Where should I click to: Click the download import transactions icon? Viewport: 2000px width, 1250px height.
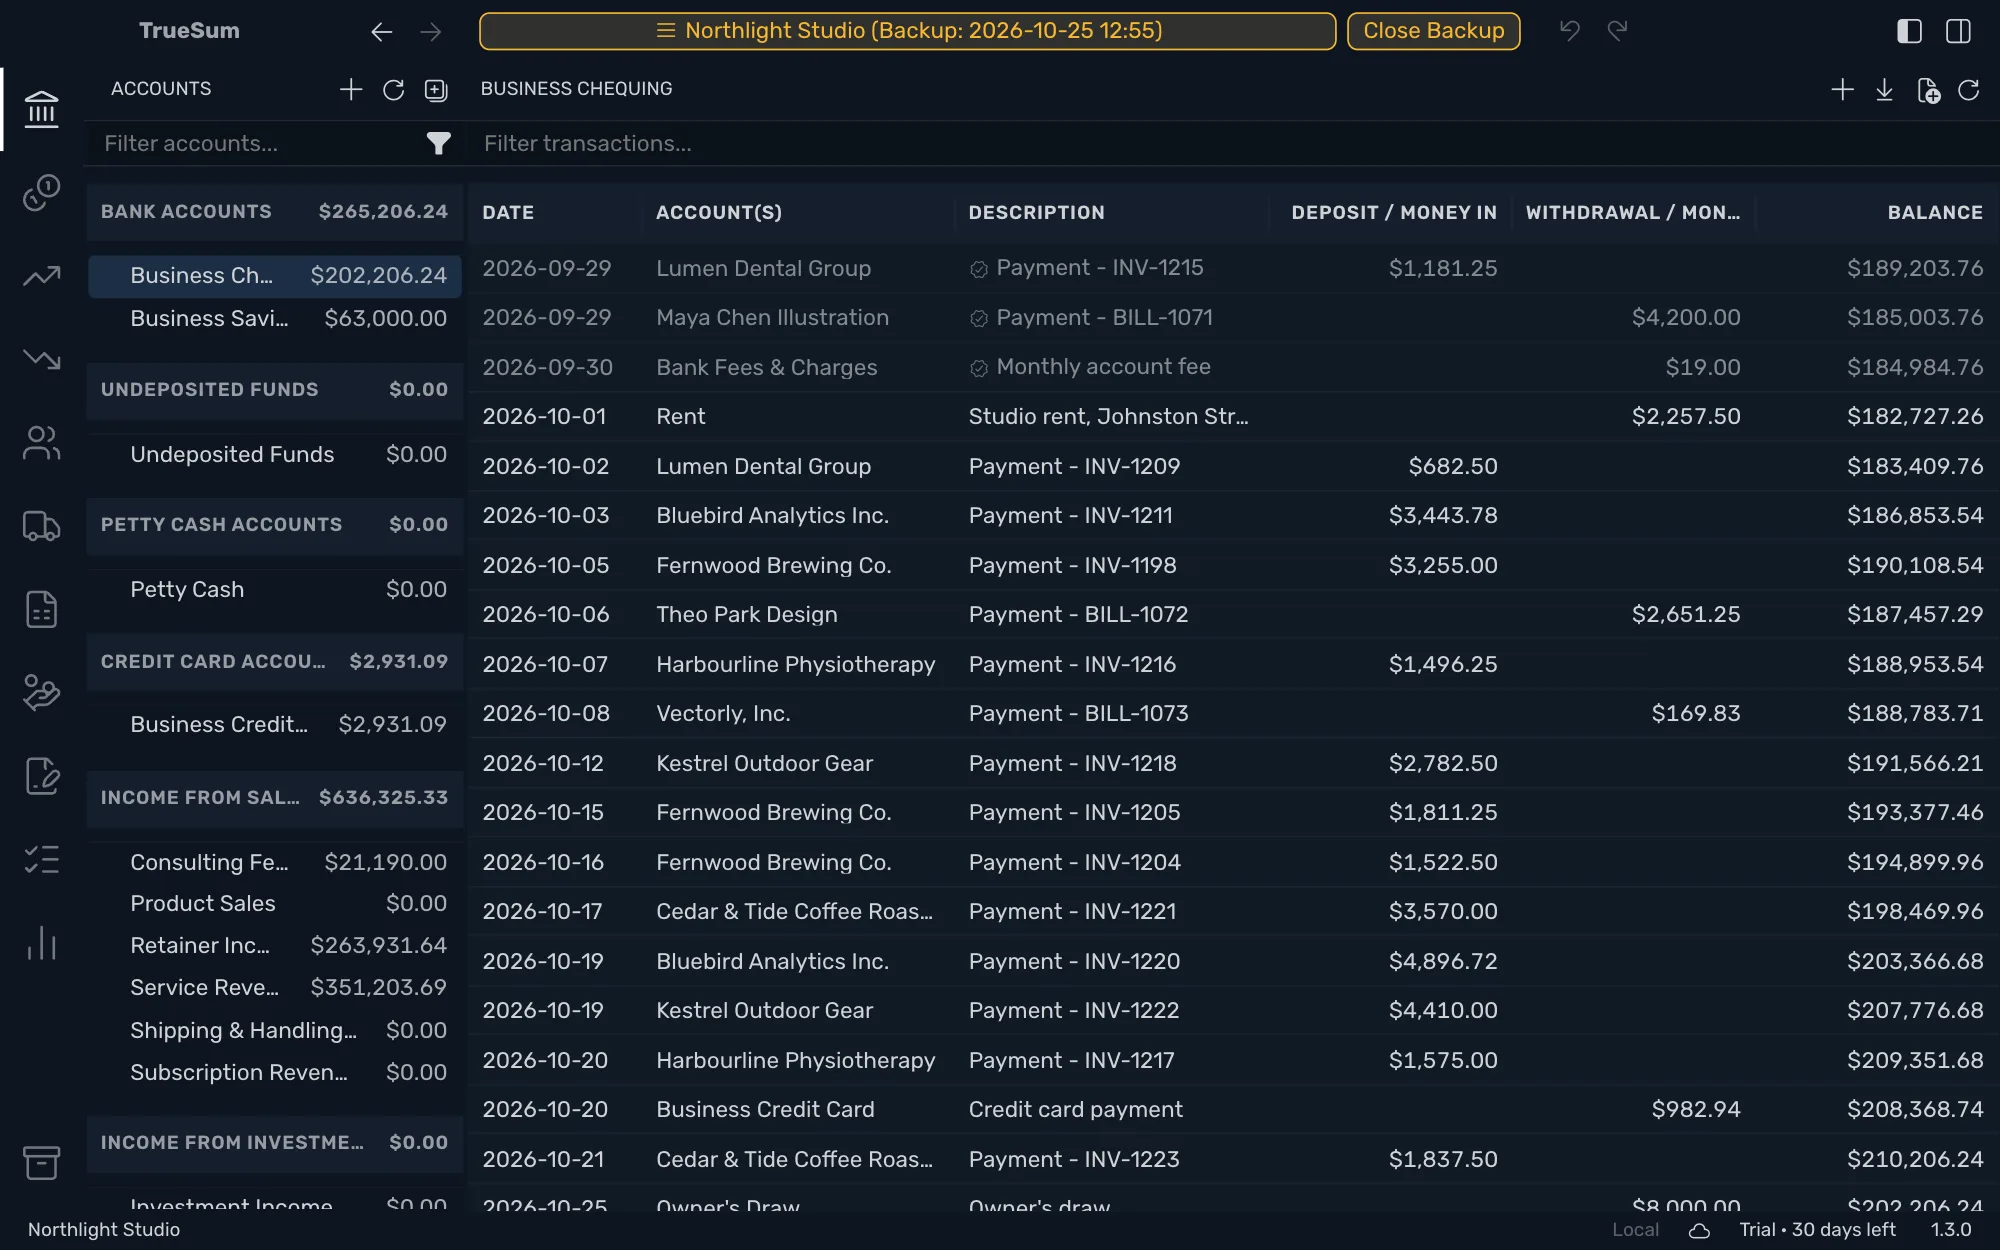pos(1884,90)
